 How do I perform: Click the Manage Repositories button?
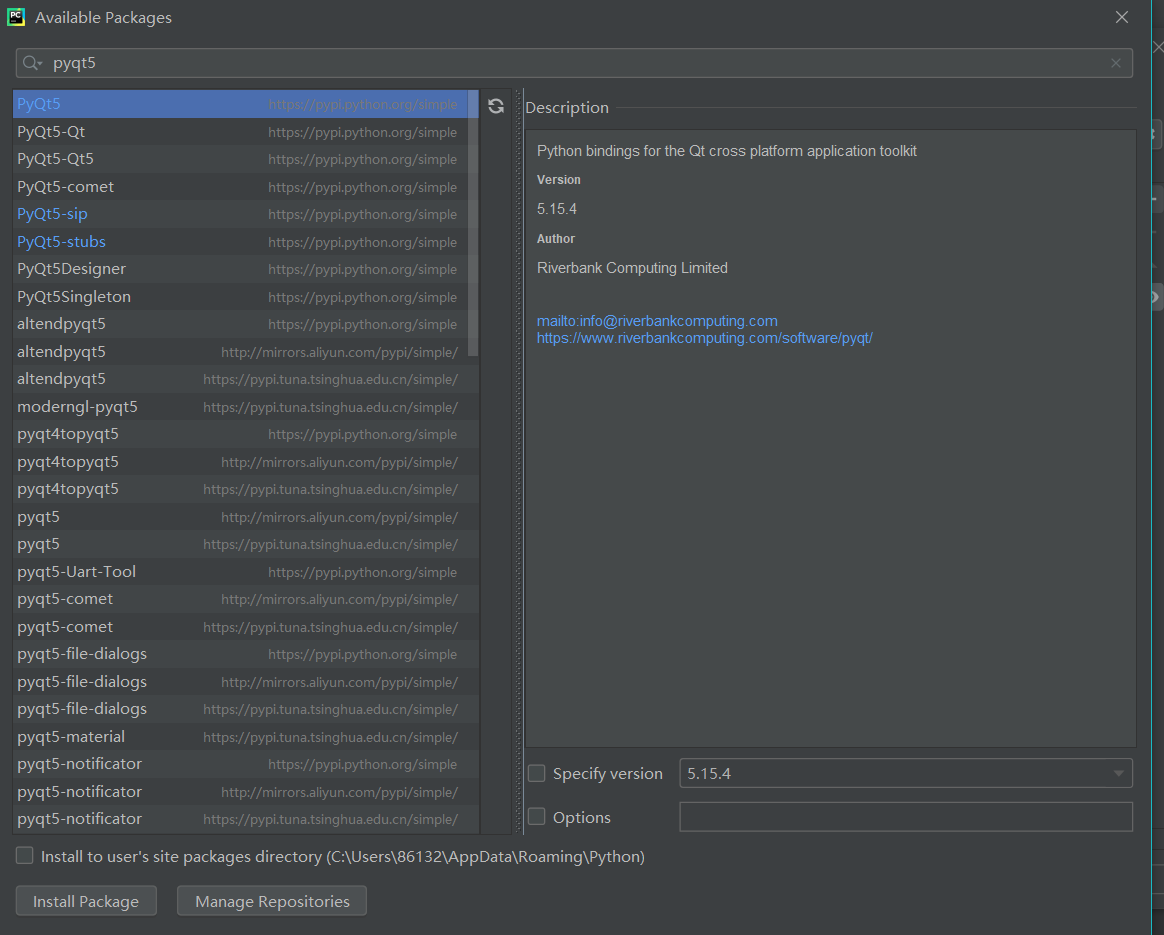click(x=272, y=901)
